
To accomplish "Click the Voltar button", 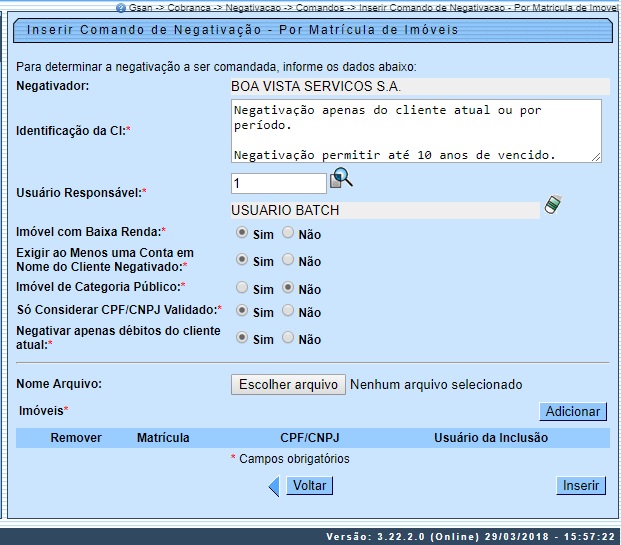I will [x=308, y=486].
